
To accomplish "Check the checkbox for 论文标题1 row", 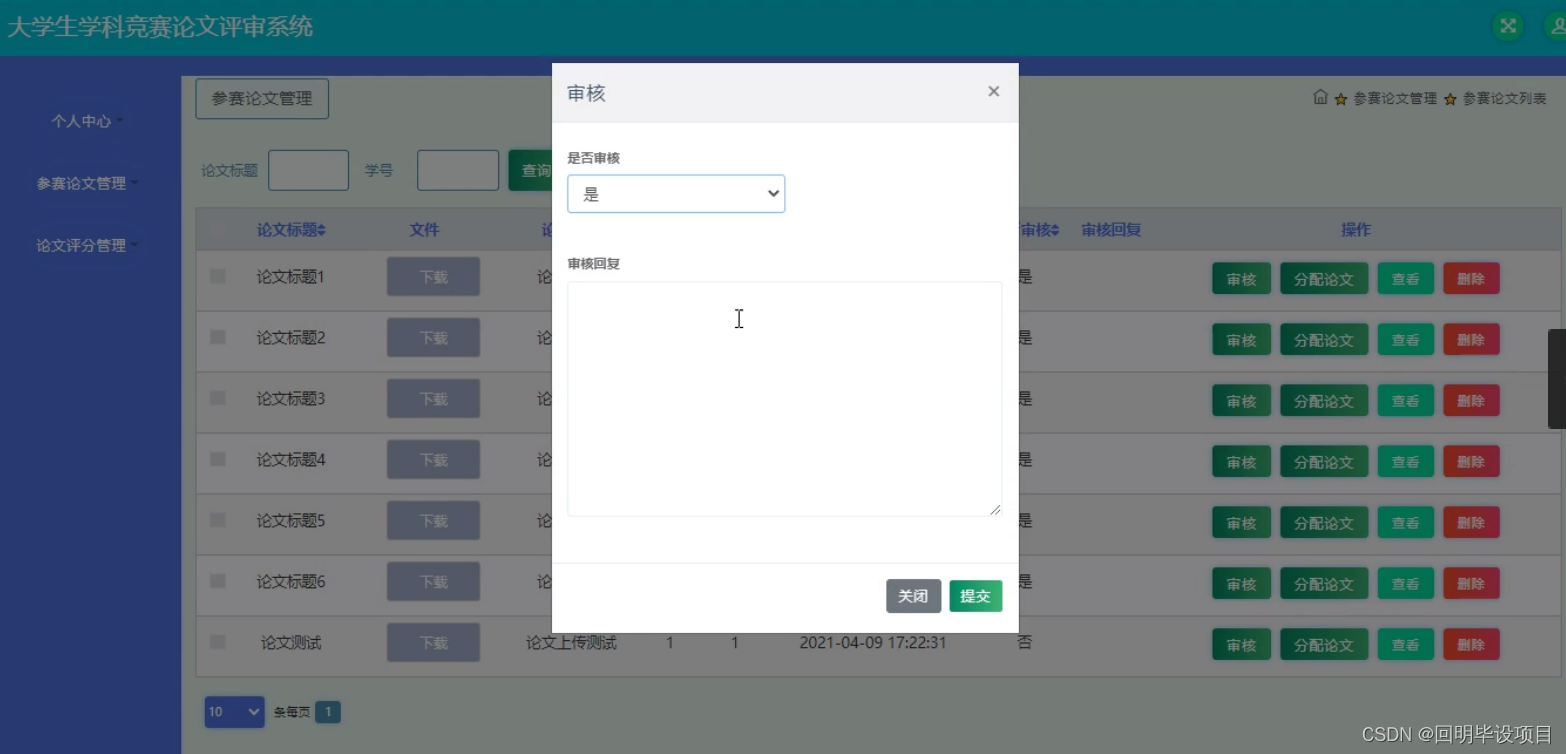I will point(217,277).
